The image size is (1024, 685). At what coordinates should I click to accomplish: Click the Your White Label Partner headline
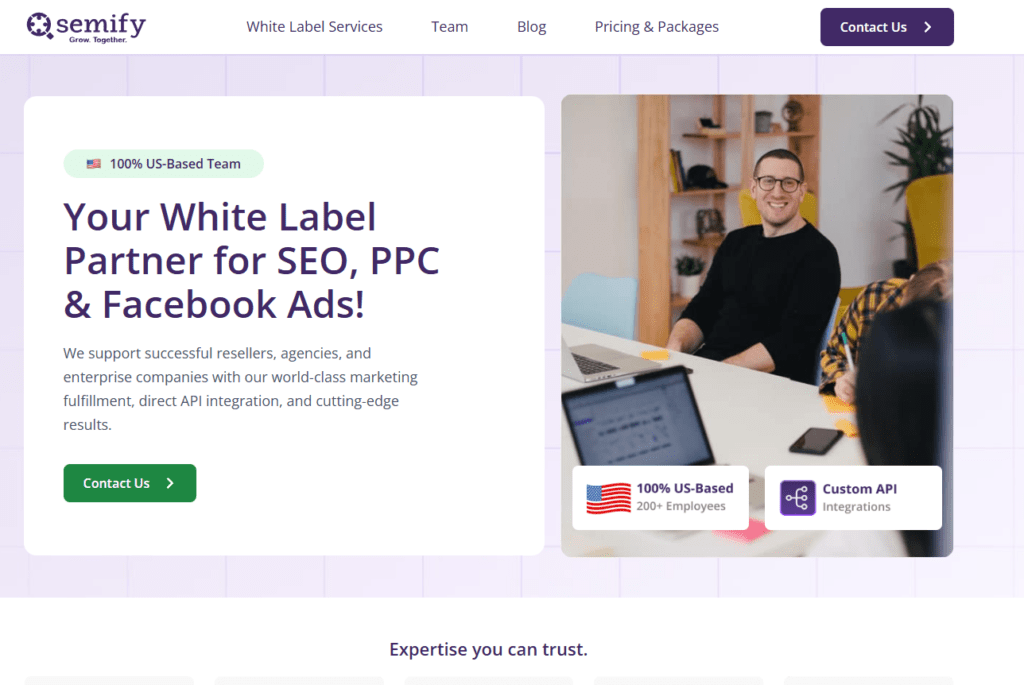(x=251, y=260)
